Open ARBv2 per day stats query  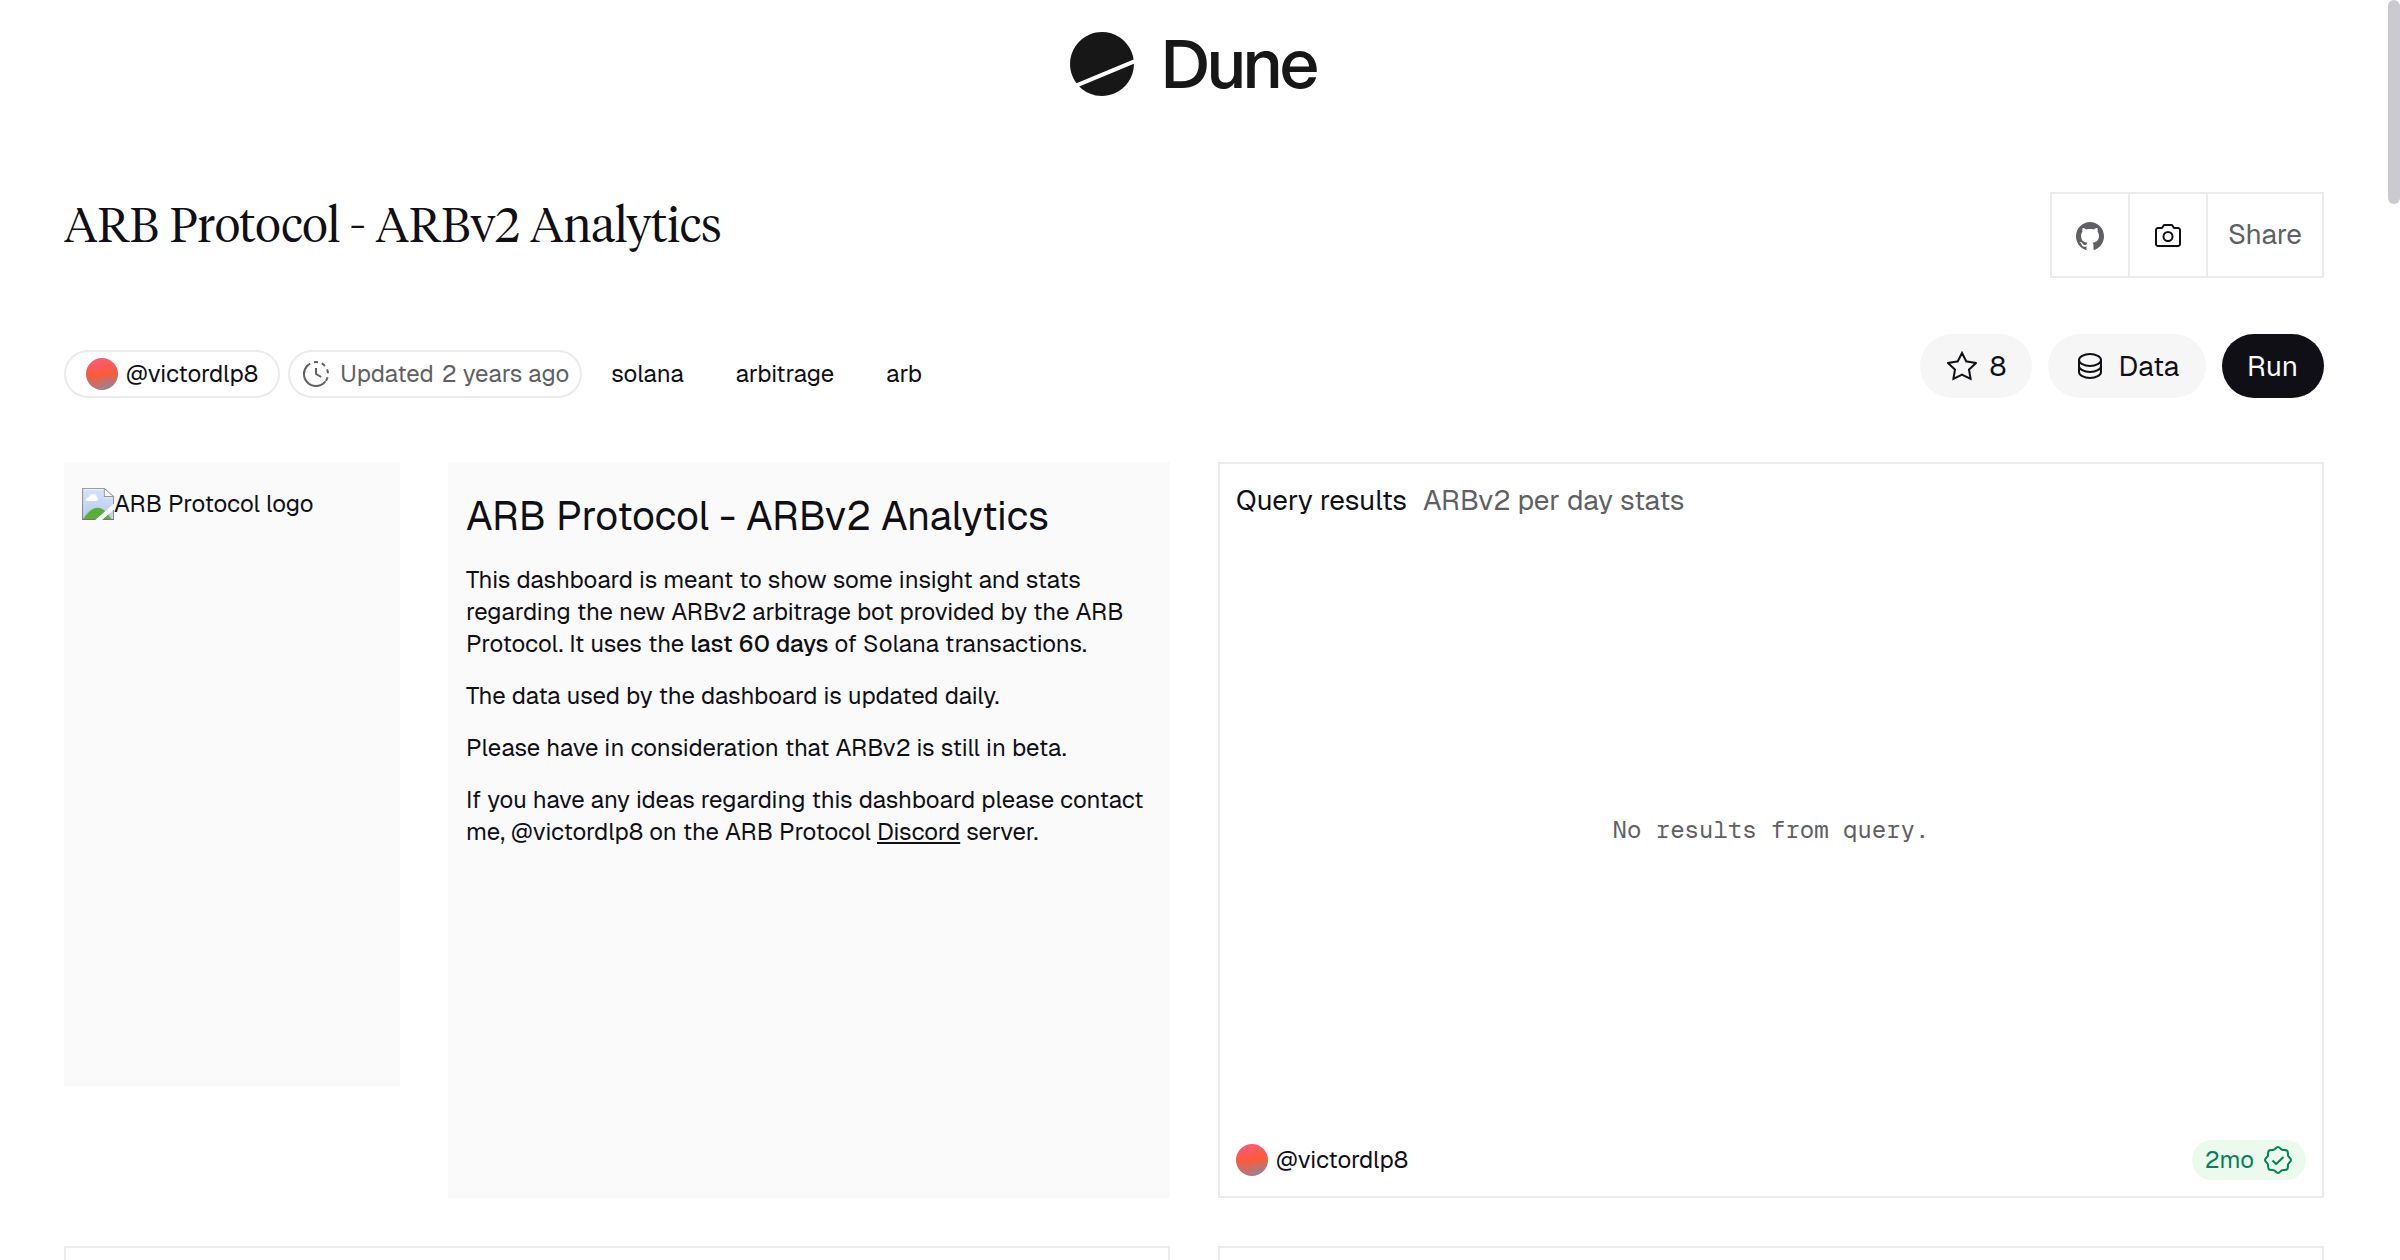pos(1553,500)
